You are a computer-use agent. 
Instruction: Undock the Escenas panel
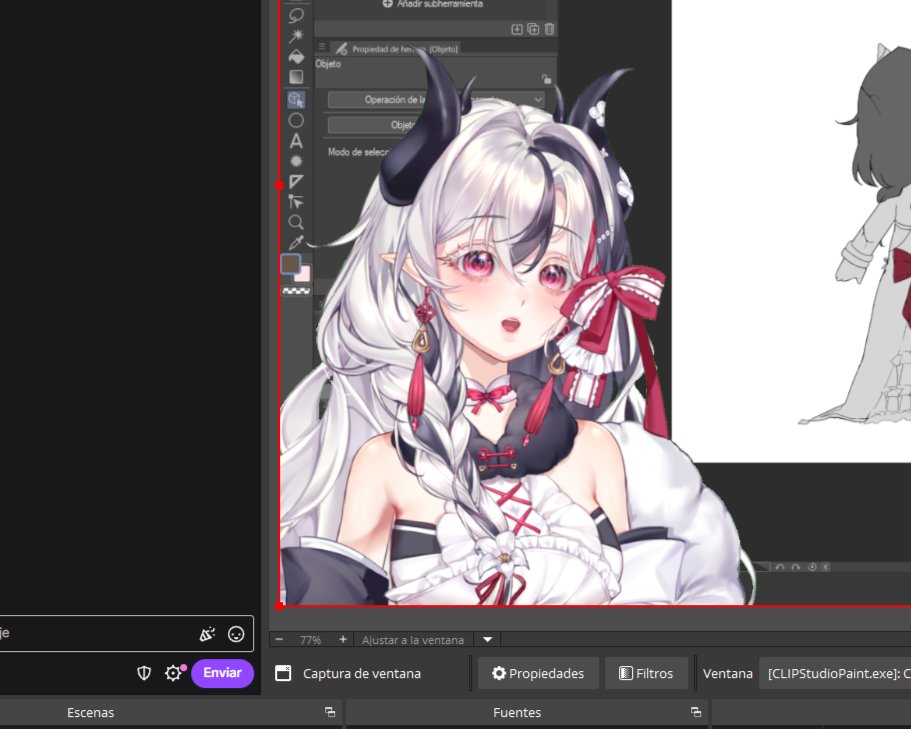(x=330, y=712)
